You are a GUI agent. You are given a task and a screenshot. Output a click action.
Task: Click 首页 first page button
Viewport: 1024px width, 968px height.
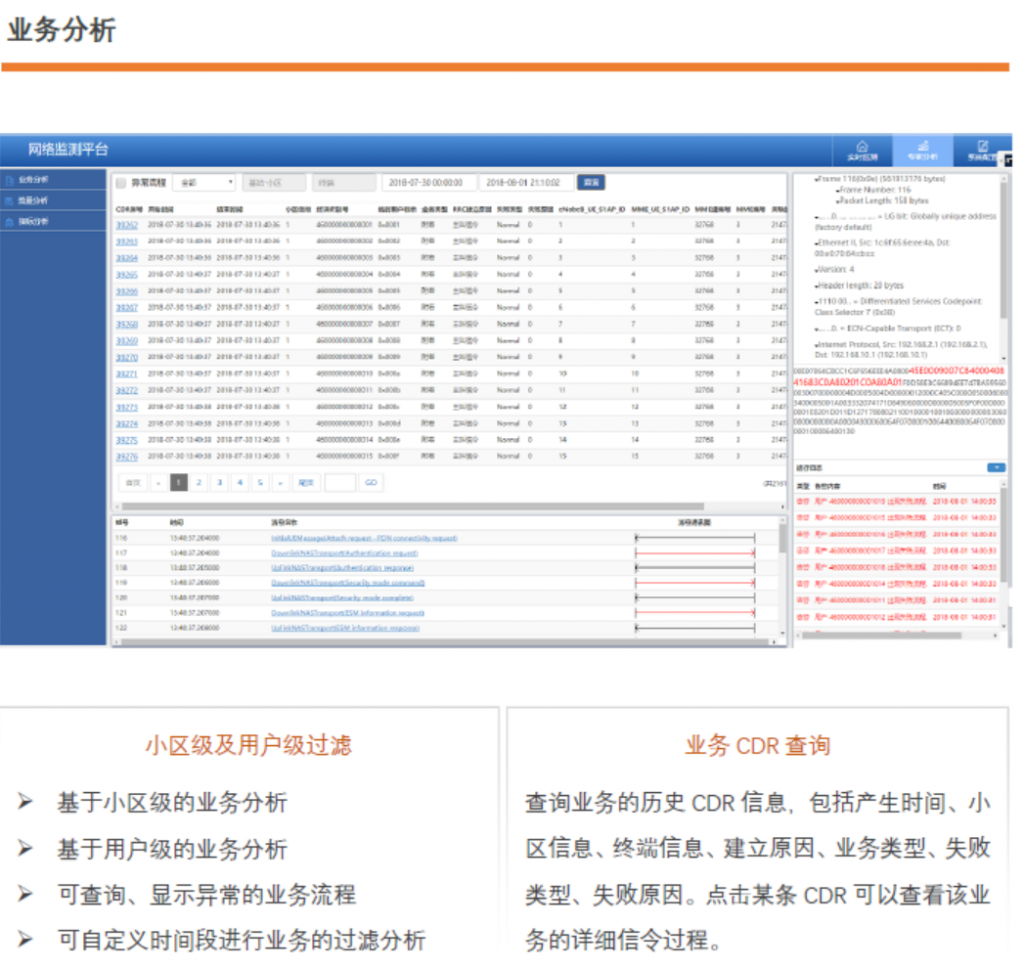(133, 483)
